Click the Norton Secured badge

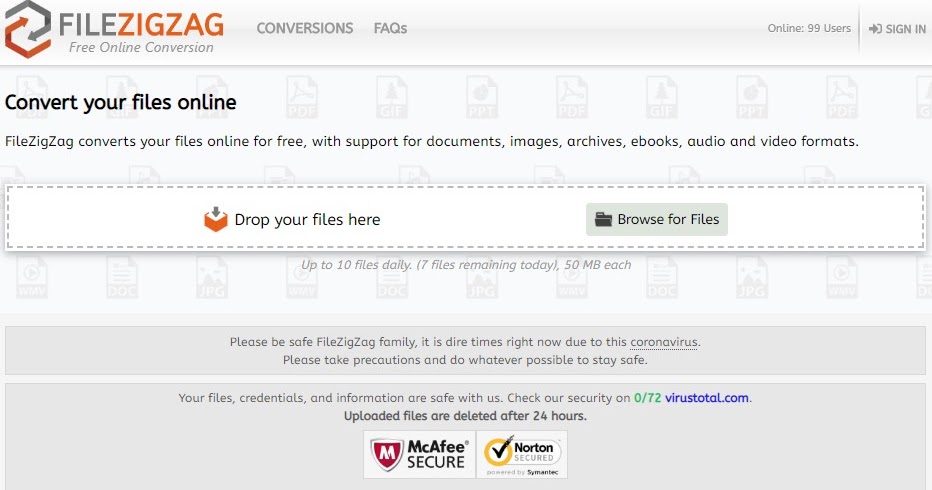tap(522, 455)
